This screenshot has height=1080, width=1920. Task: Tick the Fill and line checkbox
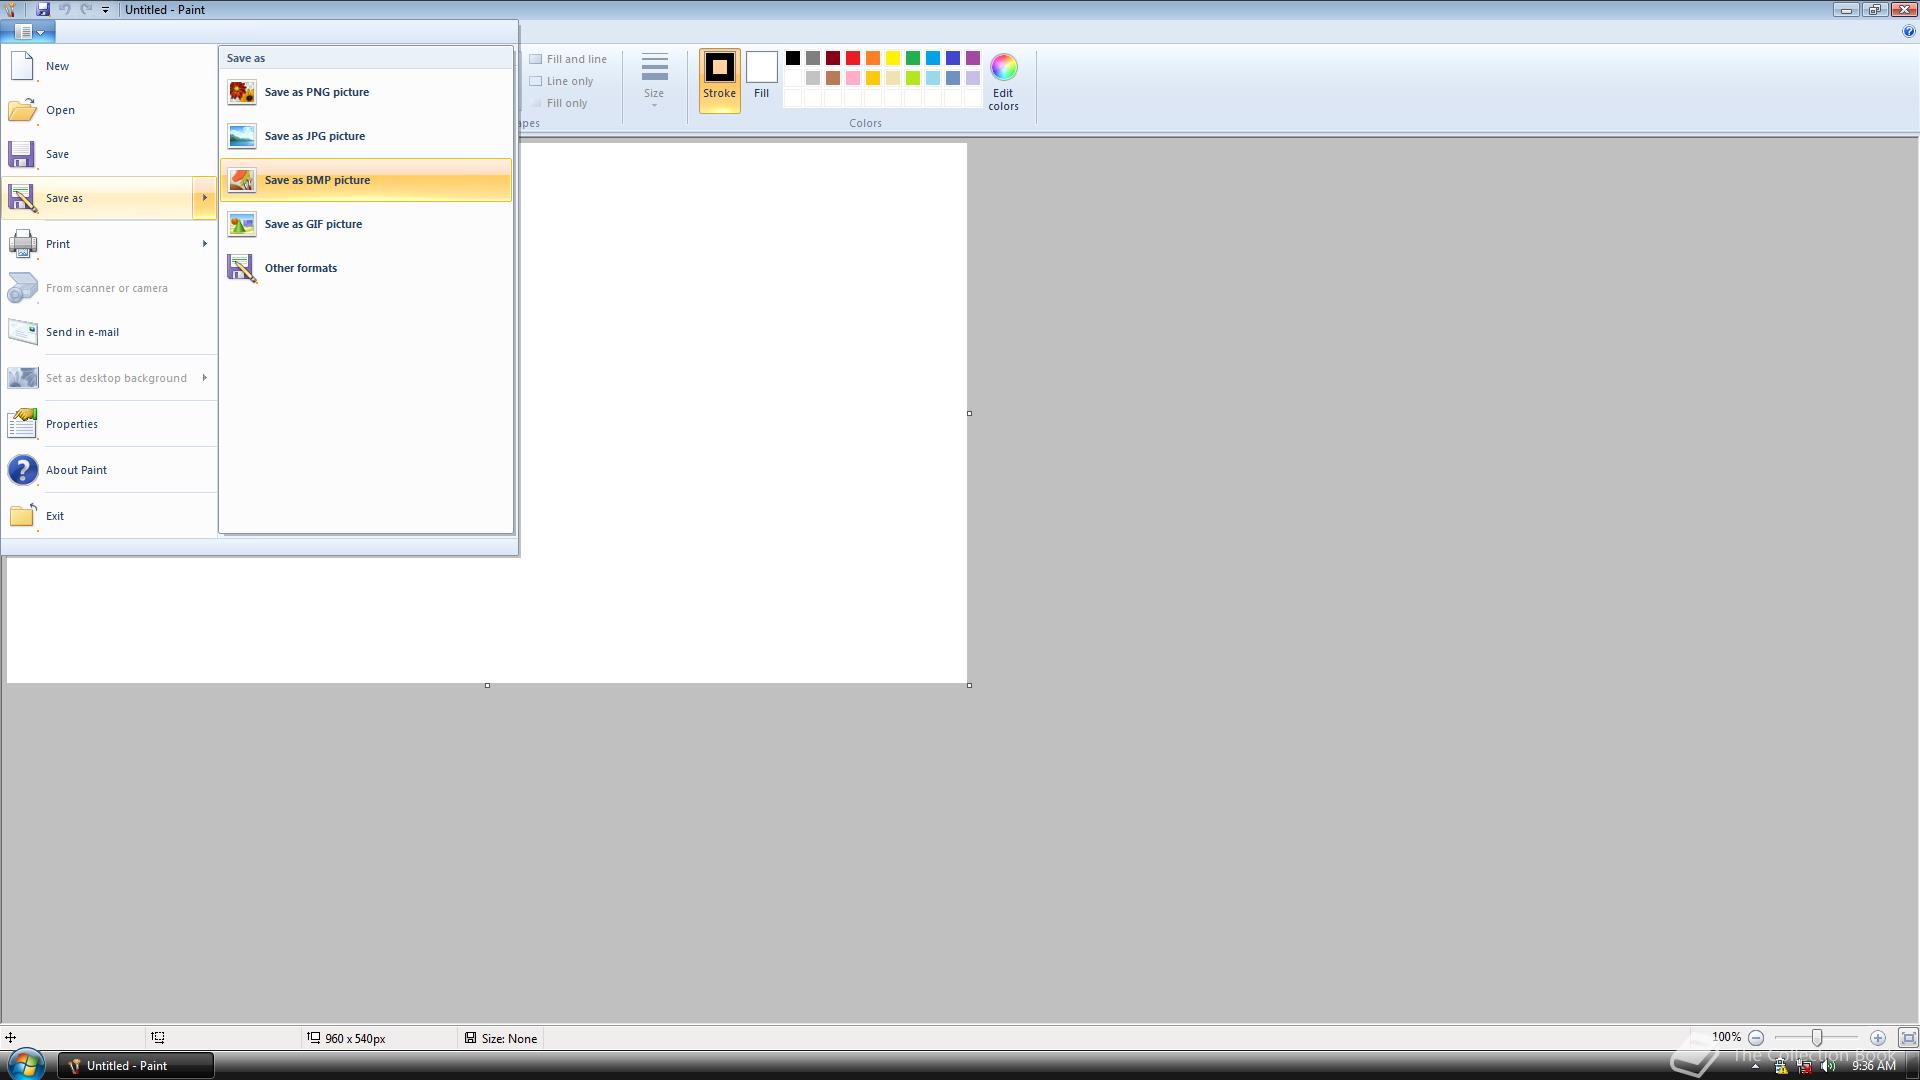click(536, 59)
